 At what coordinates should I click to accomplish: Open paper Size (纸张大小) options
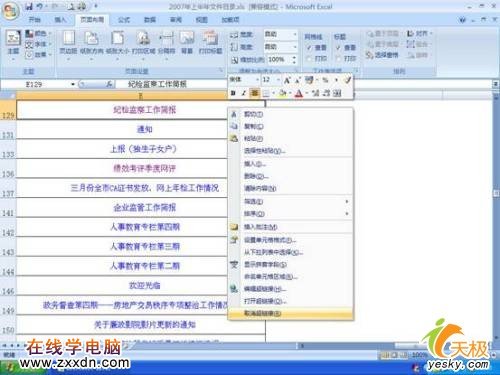tap(117, 45)
